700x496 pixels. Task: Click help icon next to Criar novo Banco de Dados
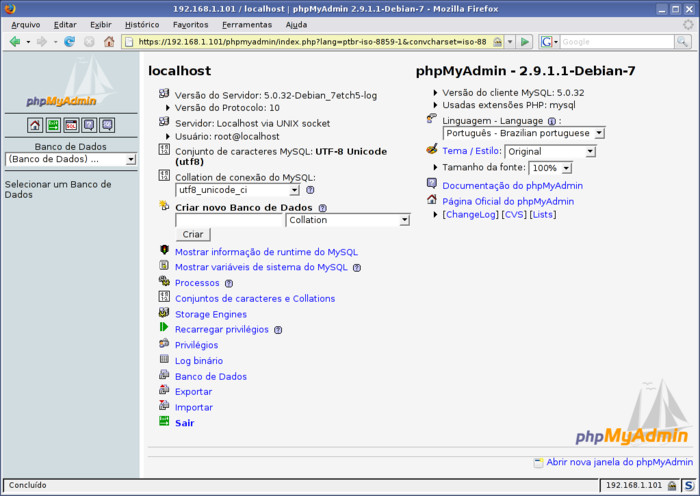pyautogui.click(x=323, y=208)
